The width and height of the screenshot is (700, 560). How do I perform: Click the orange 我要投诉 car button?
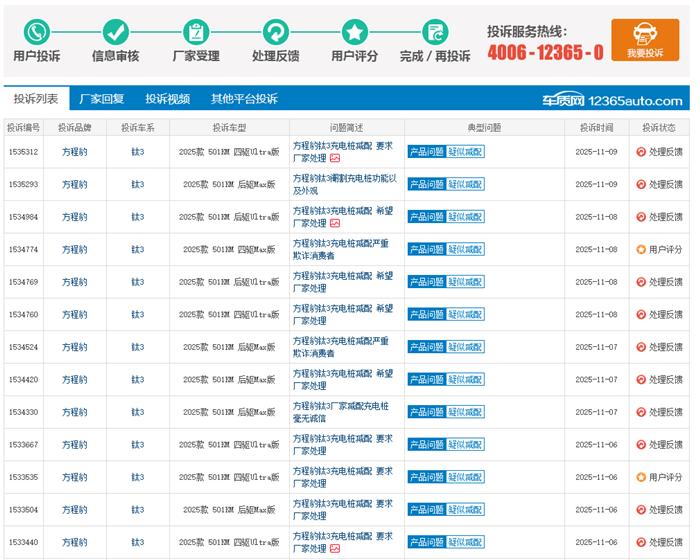645,40
